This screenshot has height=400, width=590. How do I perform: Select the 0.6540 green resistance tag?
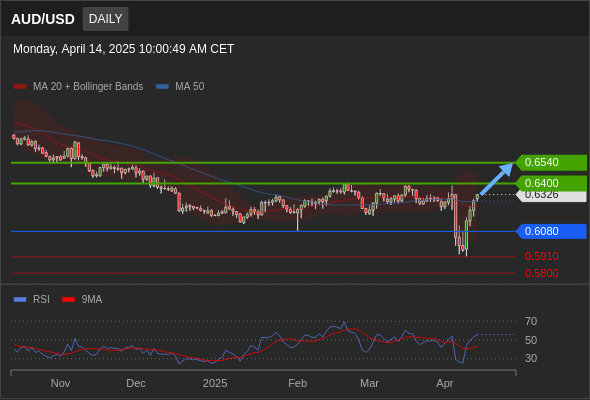click(x=551, y=163)
